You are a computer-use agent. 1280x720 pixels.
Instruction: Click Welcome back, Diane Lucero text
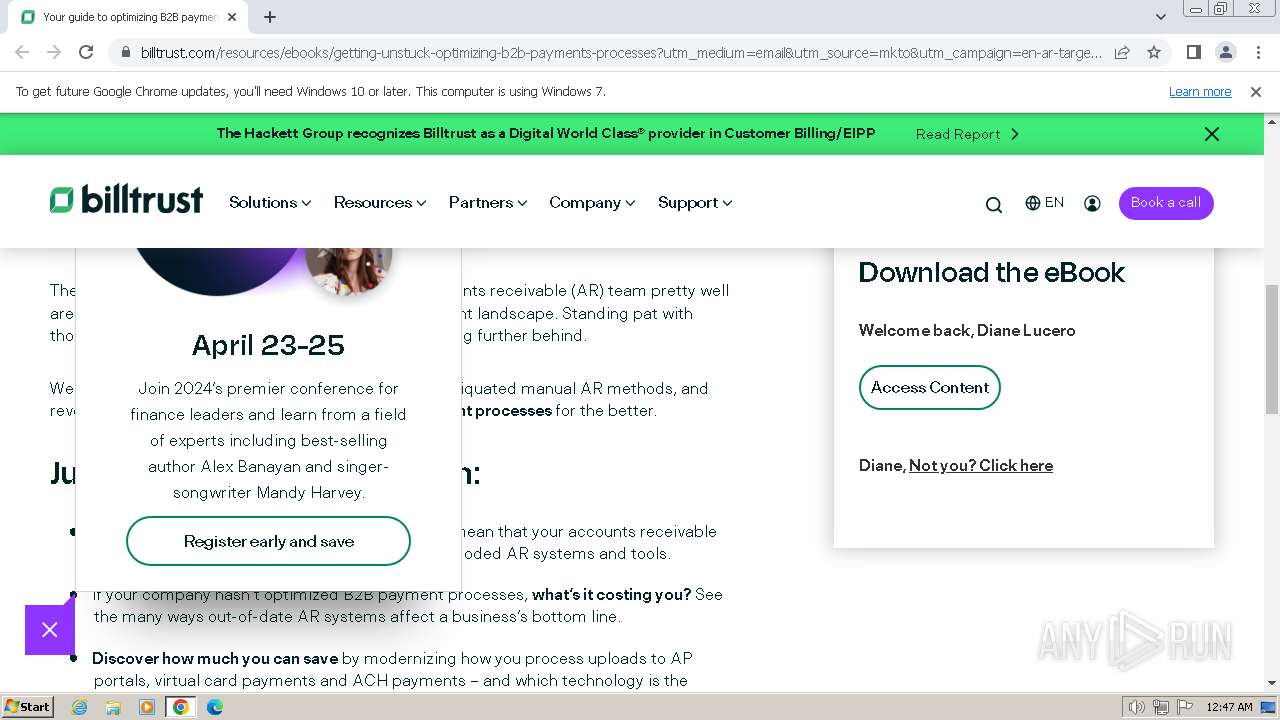[967, 331]
